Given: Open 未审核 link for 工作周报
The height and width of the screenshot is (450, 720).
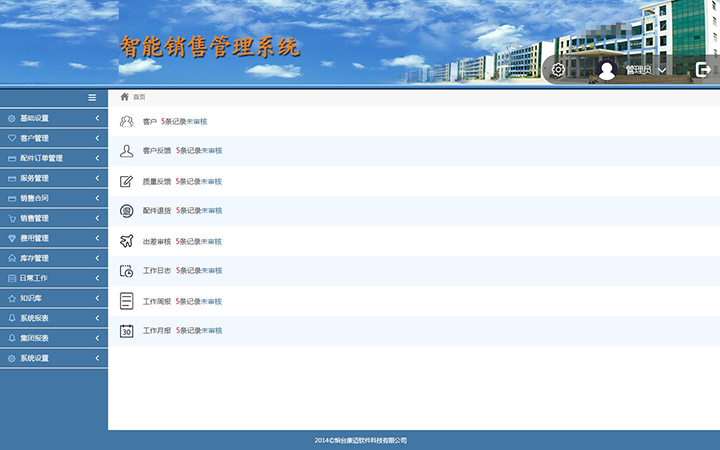Looking at the screenshot, I should click(212, 301).
